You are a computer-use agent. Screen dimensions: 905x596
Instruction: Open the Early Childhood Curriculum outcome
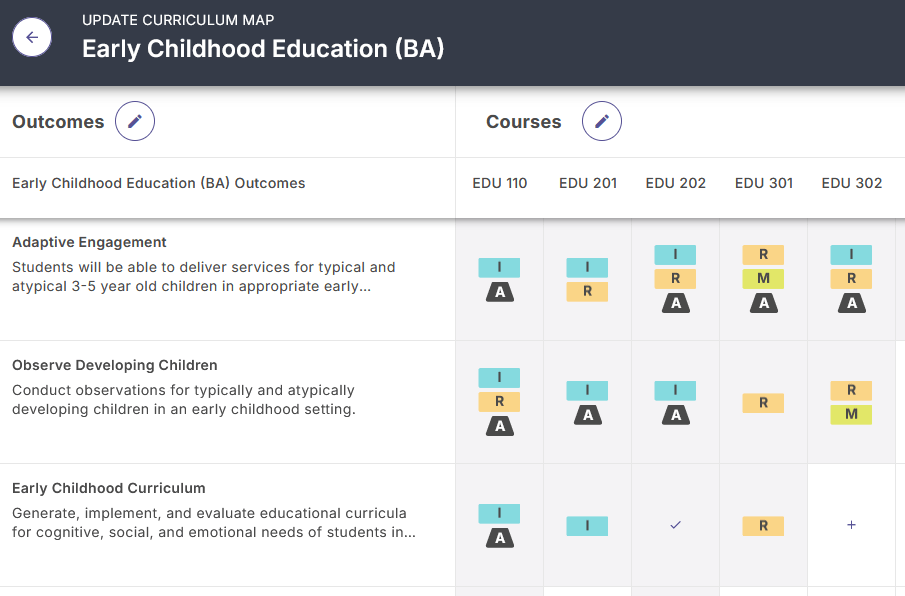click(108, 488)
